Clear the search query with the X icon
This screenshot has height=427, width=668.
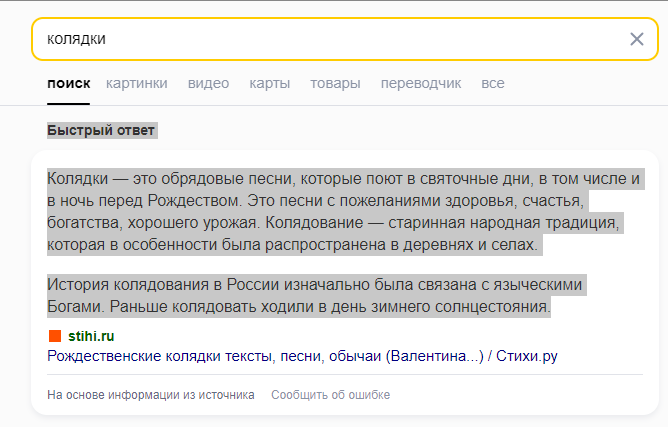click(636, 39)
